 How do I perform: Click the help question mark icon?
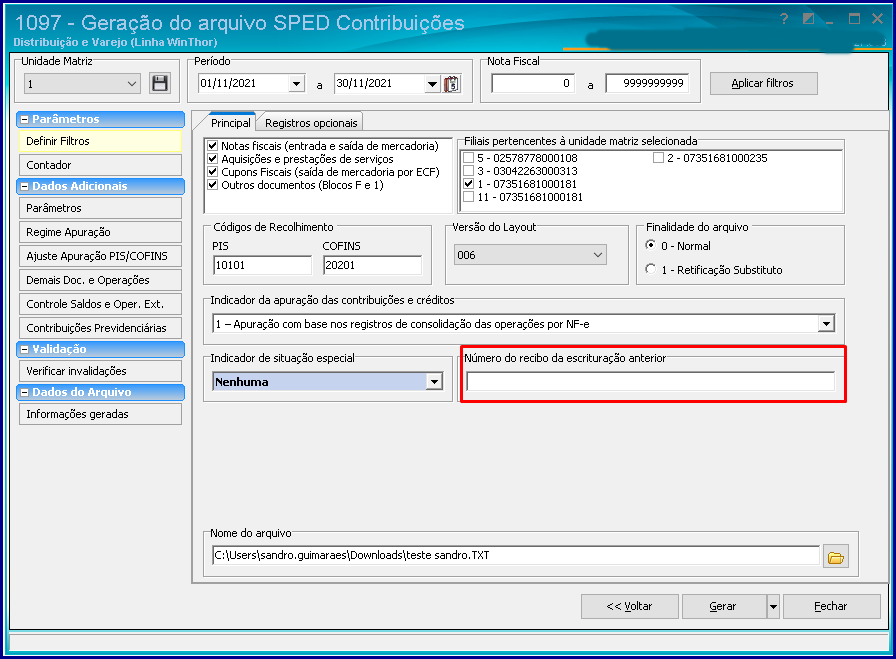click(x=785, y=19)
